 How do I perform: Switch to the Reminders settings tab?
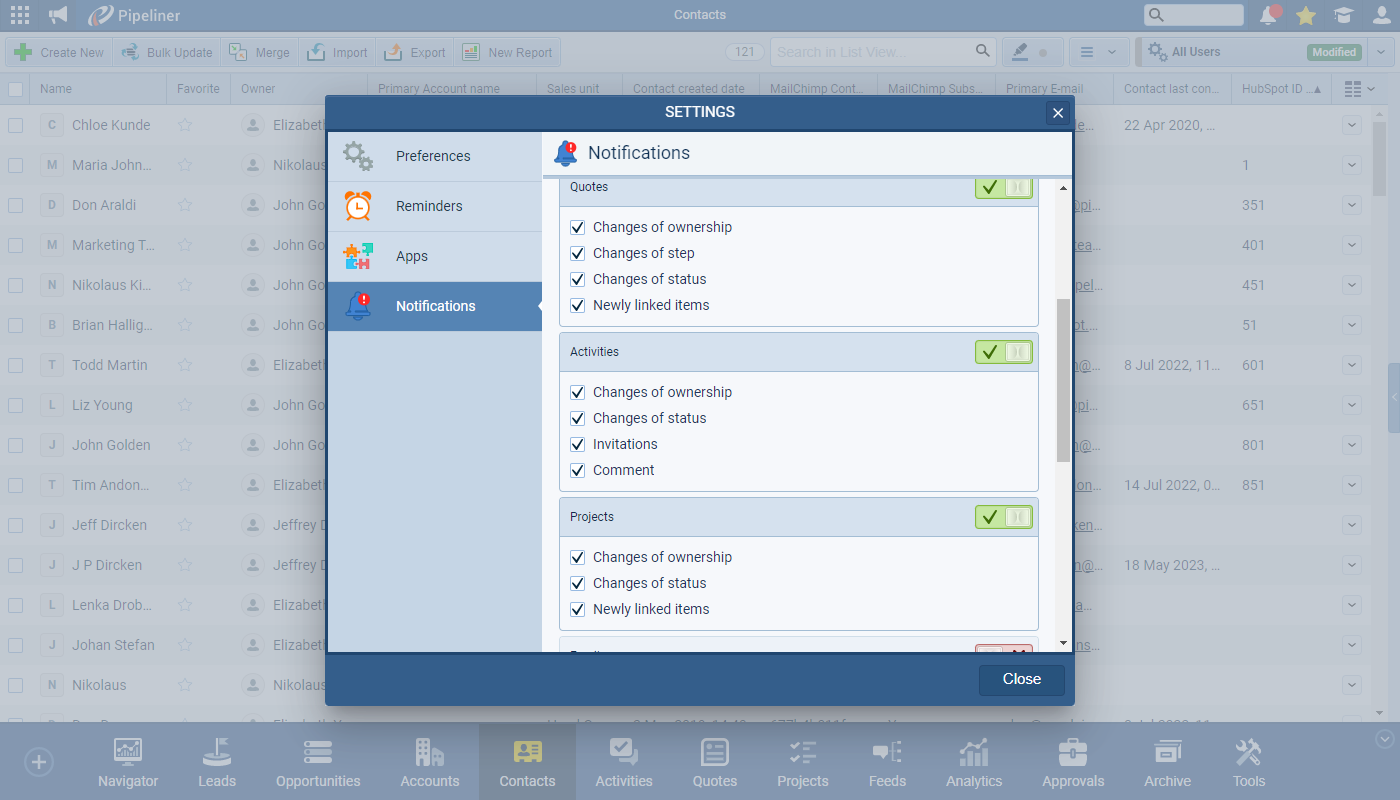tap(429, 206)
